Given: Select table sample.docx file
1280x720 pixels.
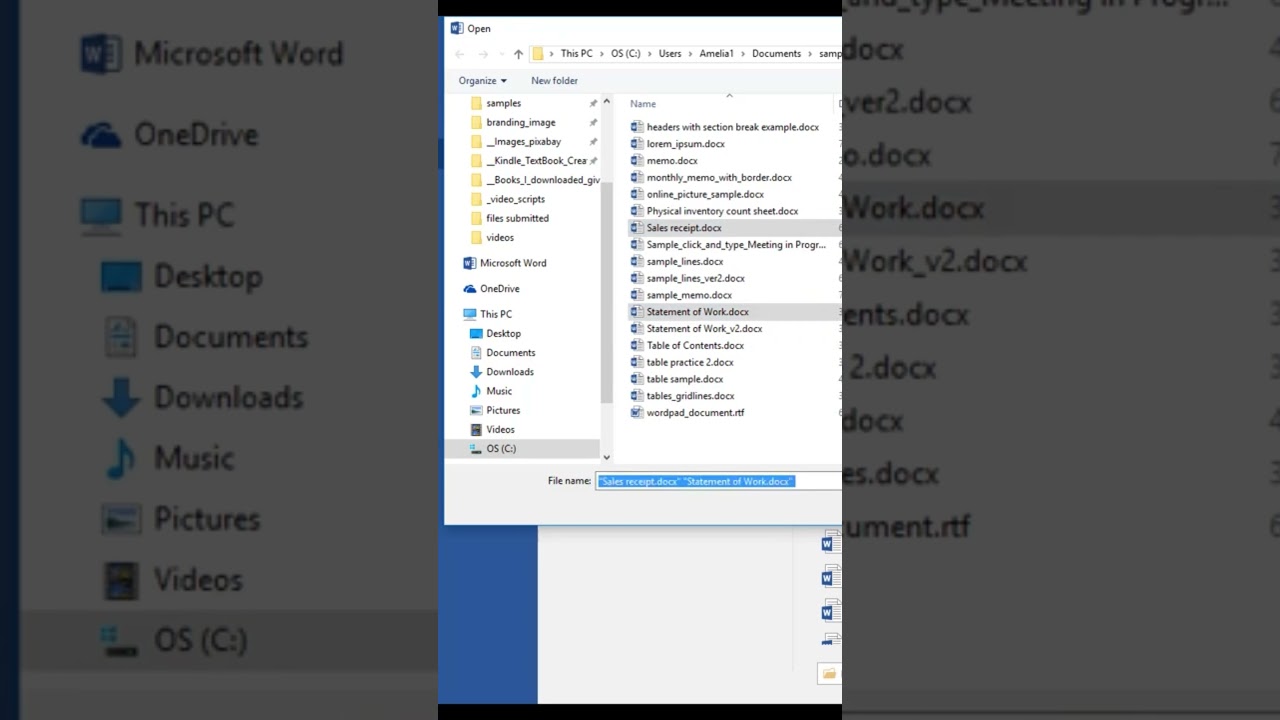Looking at the screenshot, I should 677,380.
